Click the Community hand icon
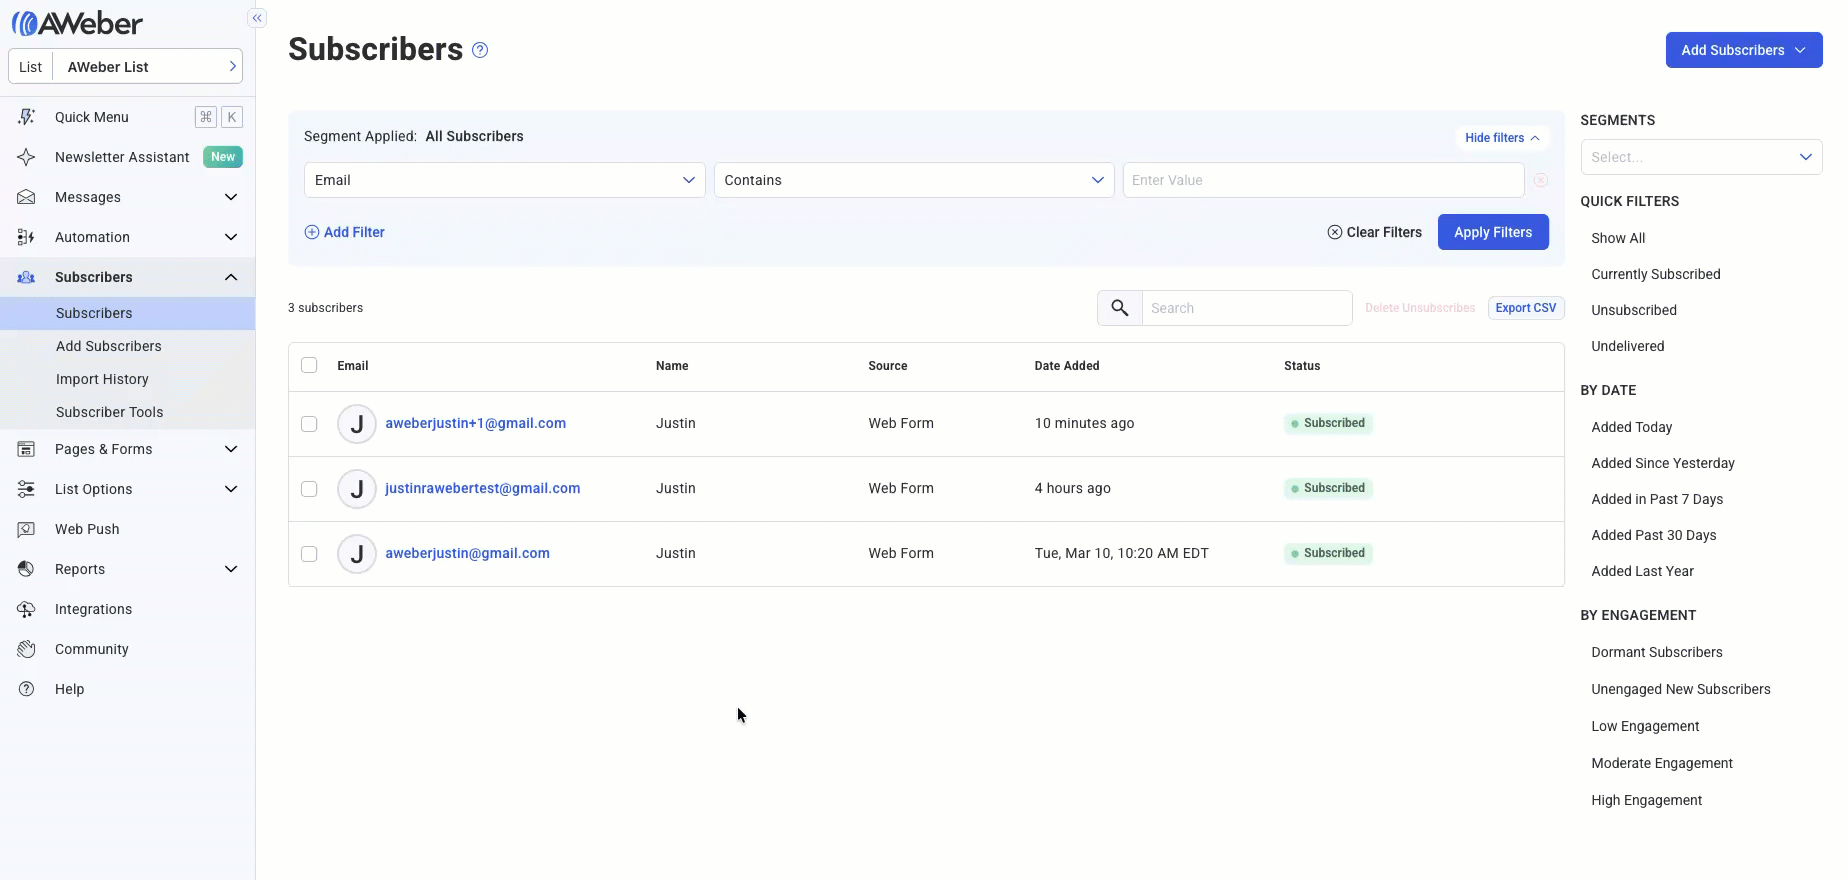 tap(27, 649)
